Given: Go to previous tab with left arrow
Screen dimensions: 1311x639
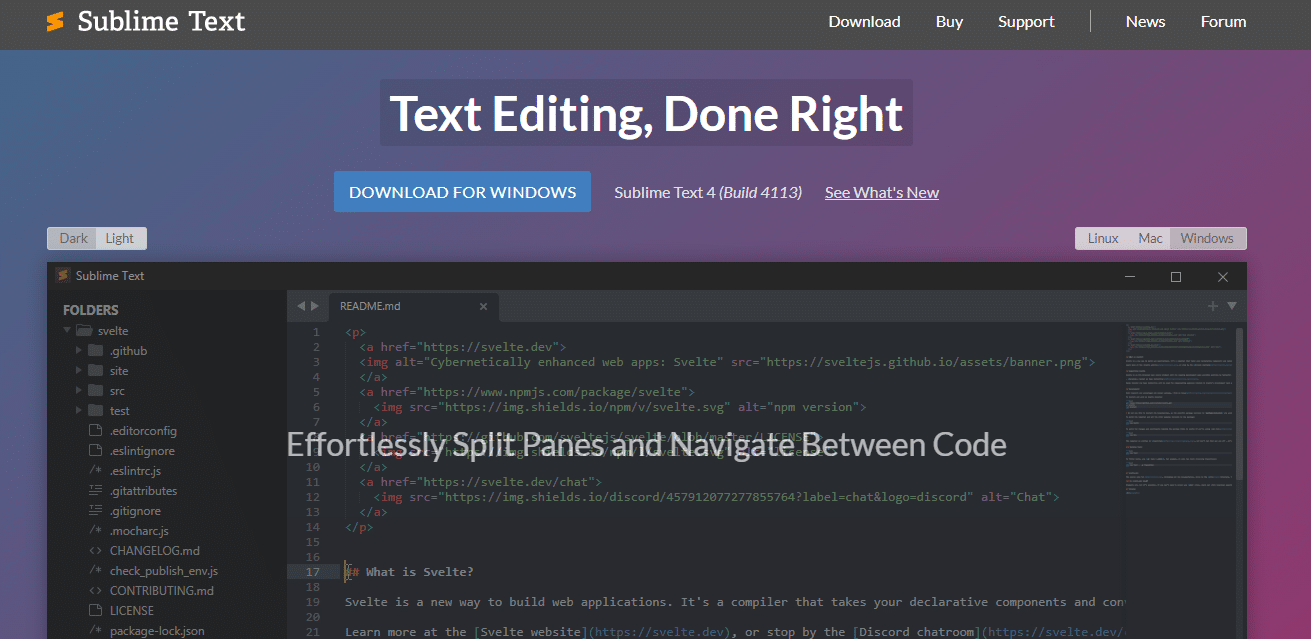Looking at the screenshot, I should pyautogui.click(x=299, y=306).
